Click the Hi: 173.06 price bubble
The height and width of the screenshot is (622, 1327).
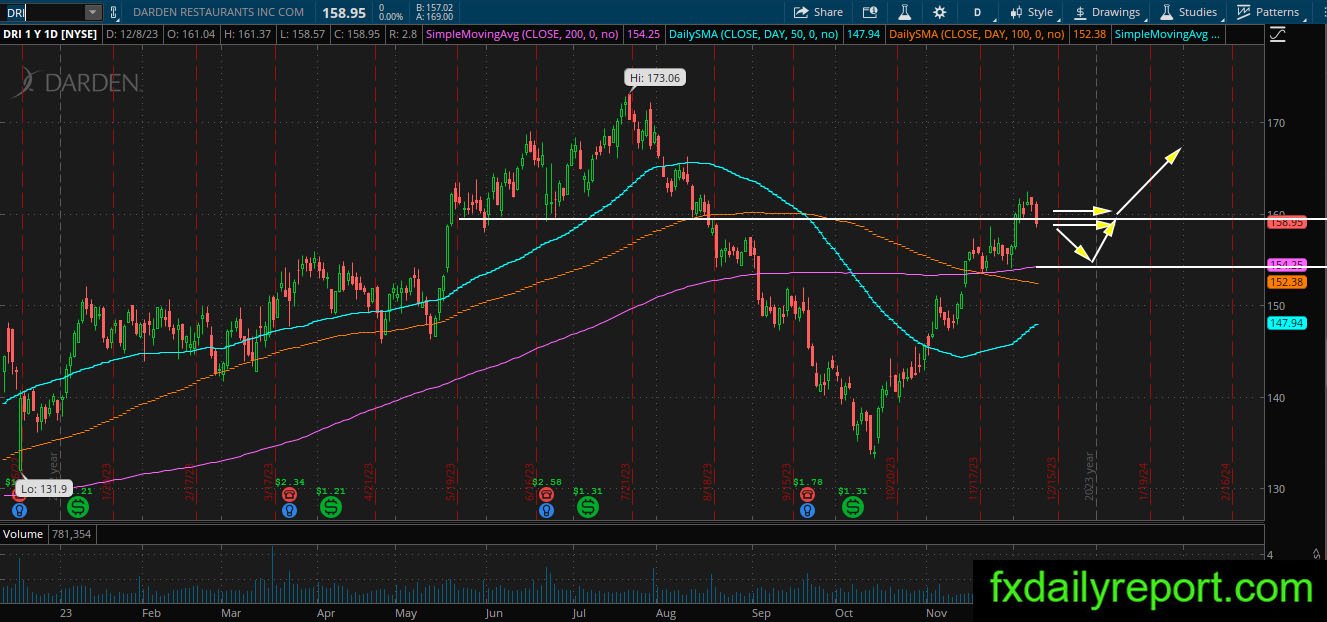(x=655, y=78)
